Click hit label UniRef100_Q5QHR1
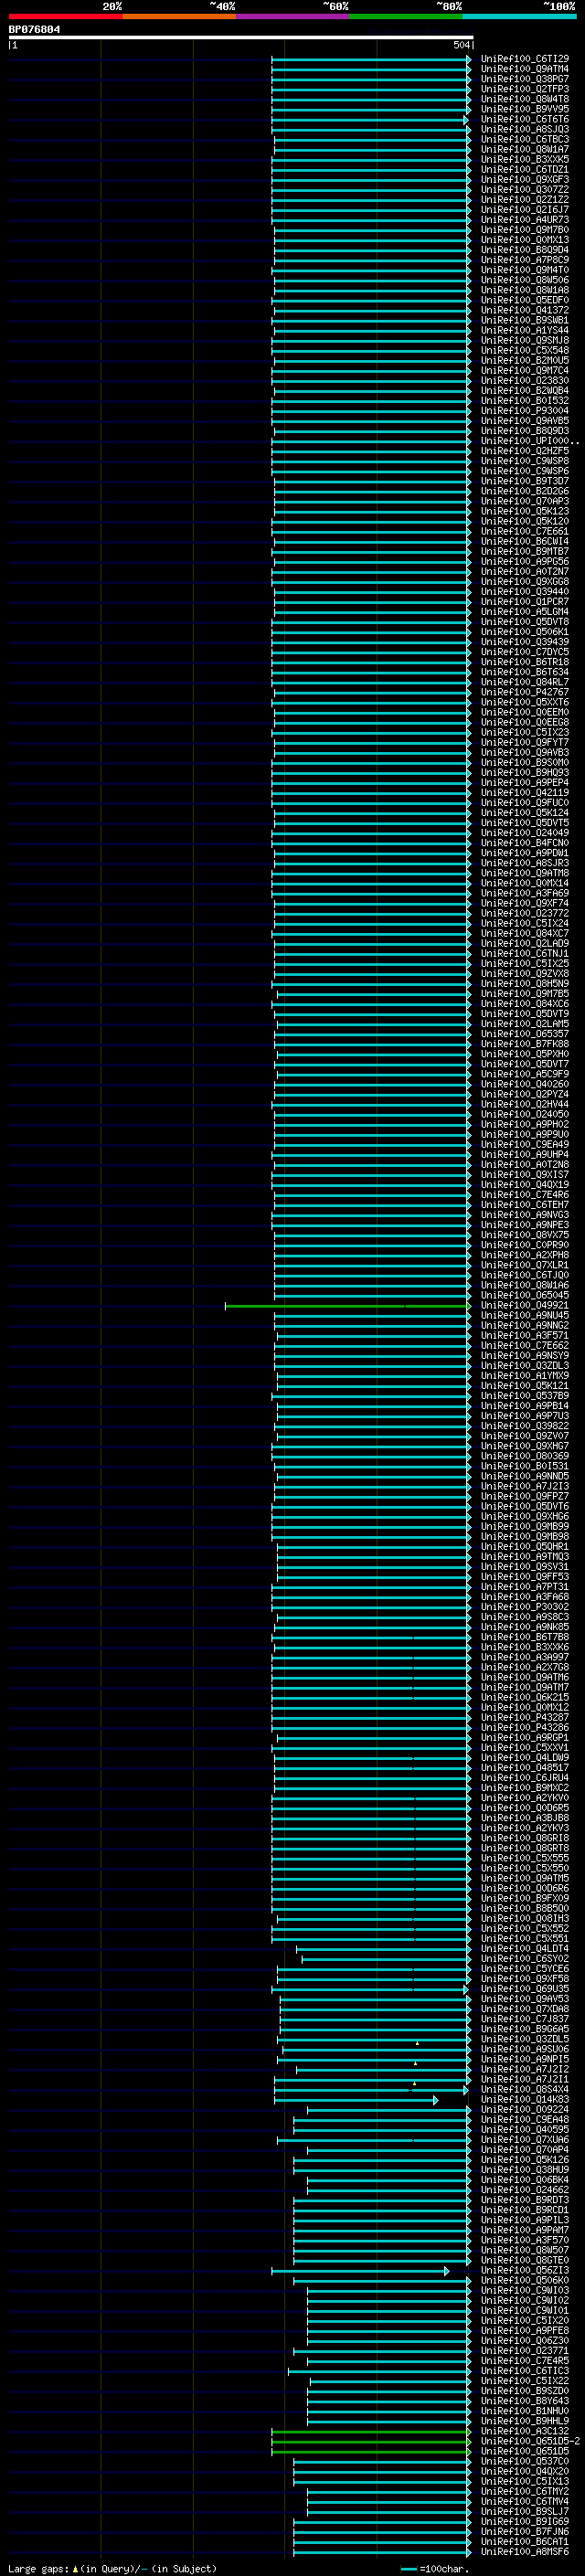This screenshot has height=2576, width=585. point(525,1546)
